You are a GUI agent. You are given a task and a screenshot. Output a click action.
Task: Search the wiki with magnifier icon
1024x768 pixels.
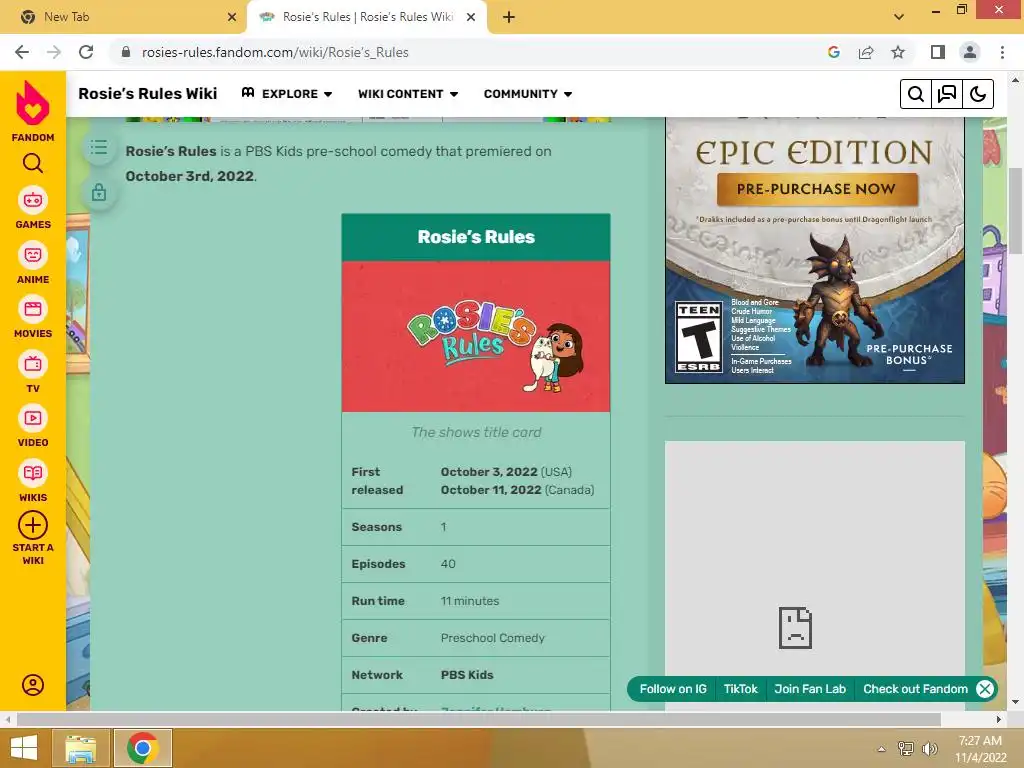pyautogui.click(x=916, y=94)
